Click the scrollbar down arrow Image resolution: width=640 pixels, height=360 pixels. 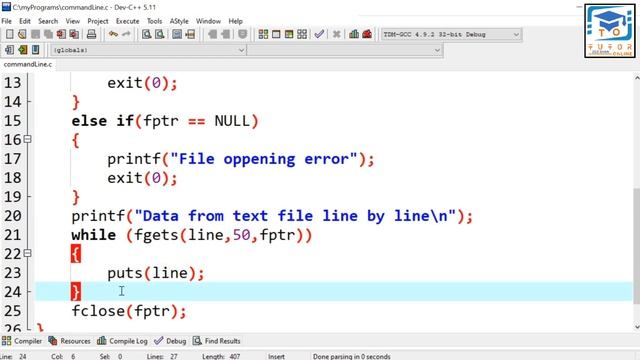coord(636,327)
